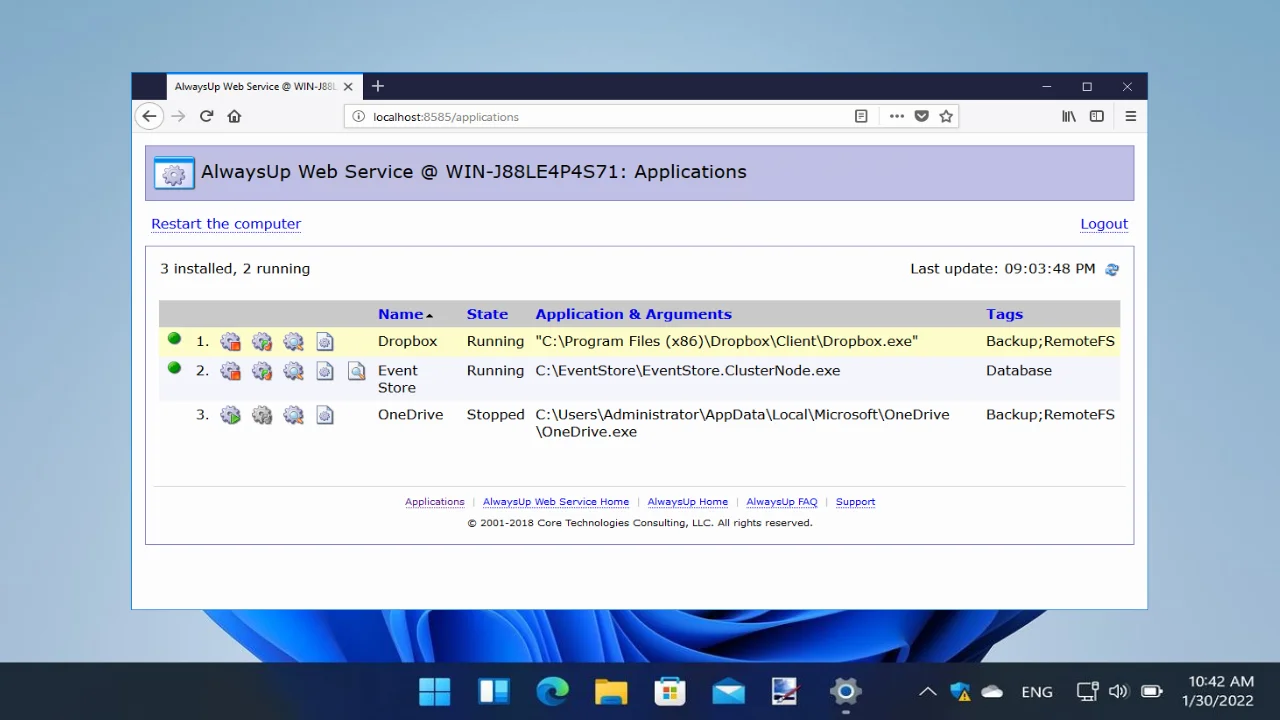
Task: Refresh the list via the Last update icon
Action: (1112, 269)
